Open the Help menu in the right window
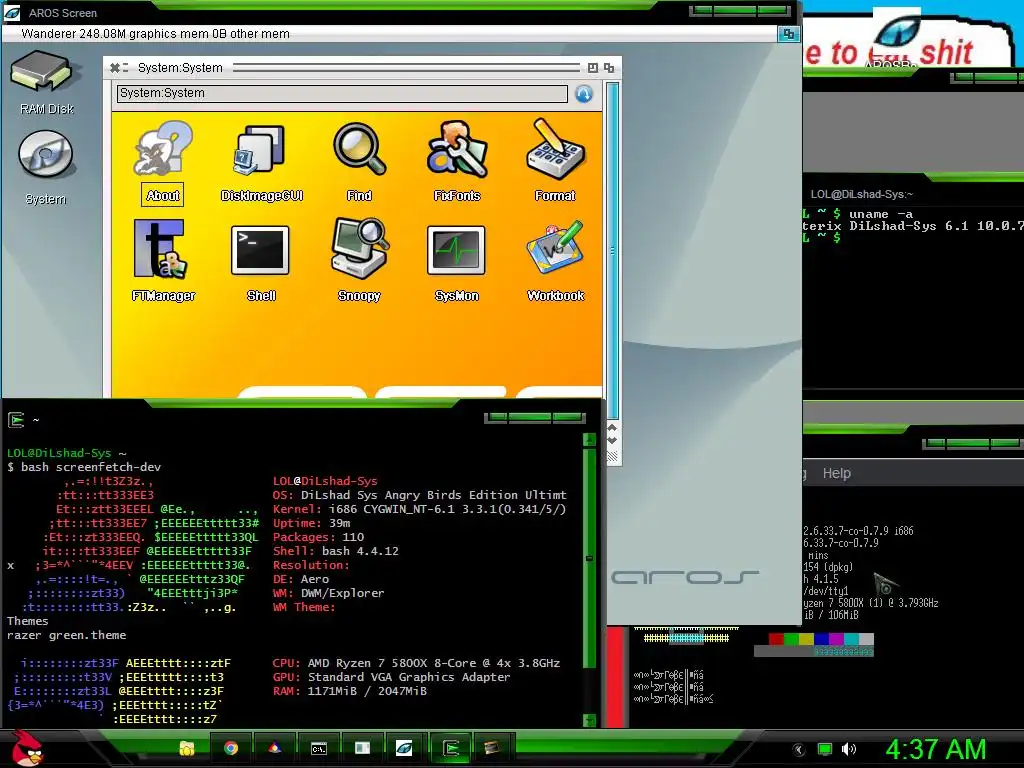Screen dimensions: 1024x768 point(837,473)
